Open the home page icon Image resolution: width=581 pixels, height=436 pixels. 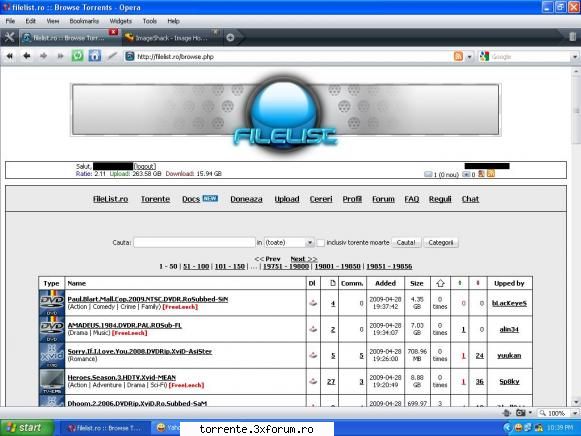click(x=95, y=56)
